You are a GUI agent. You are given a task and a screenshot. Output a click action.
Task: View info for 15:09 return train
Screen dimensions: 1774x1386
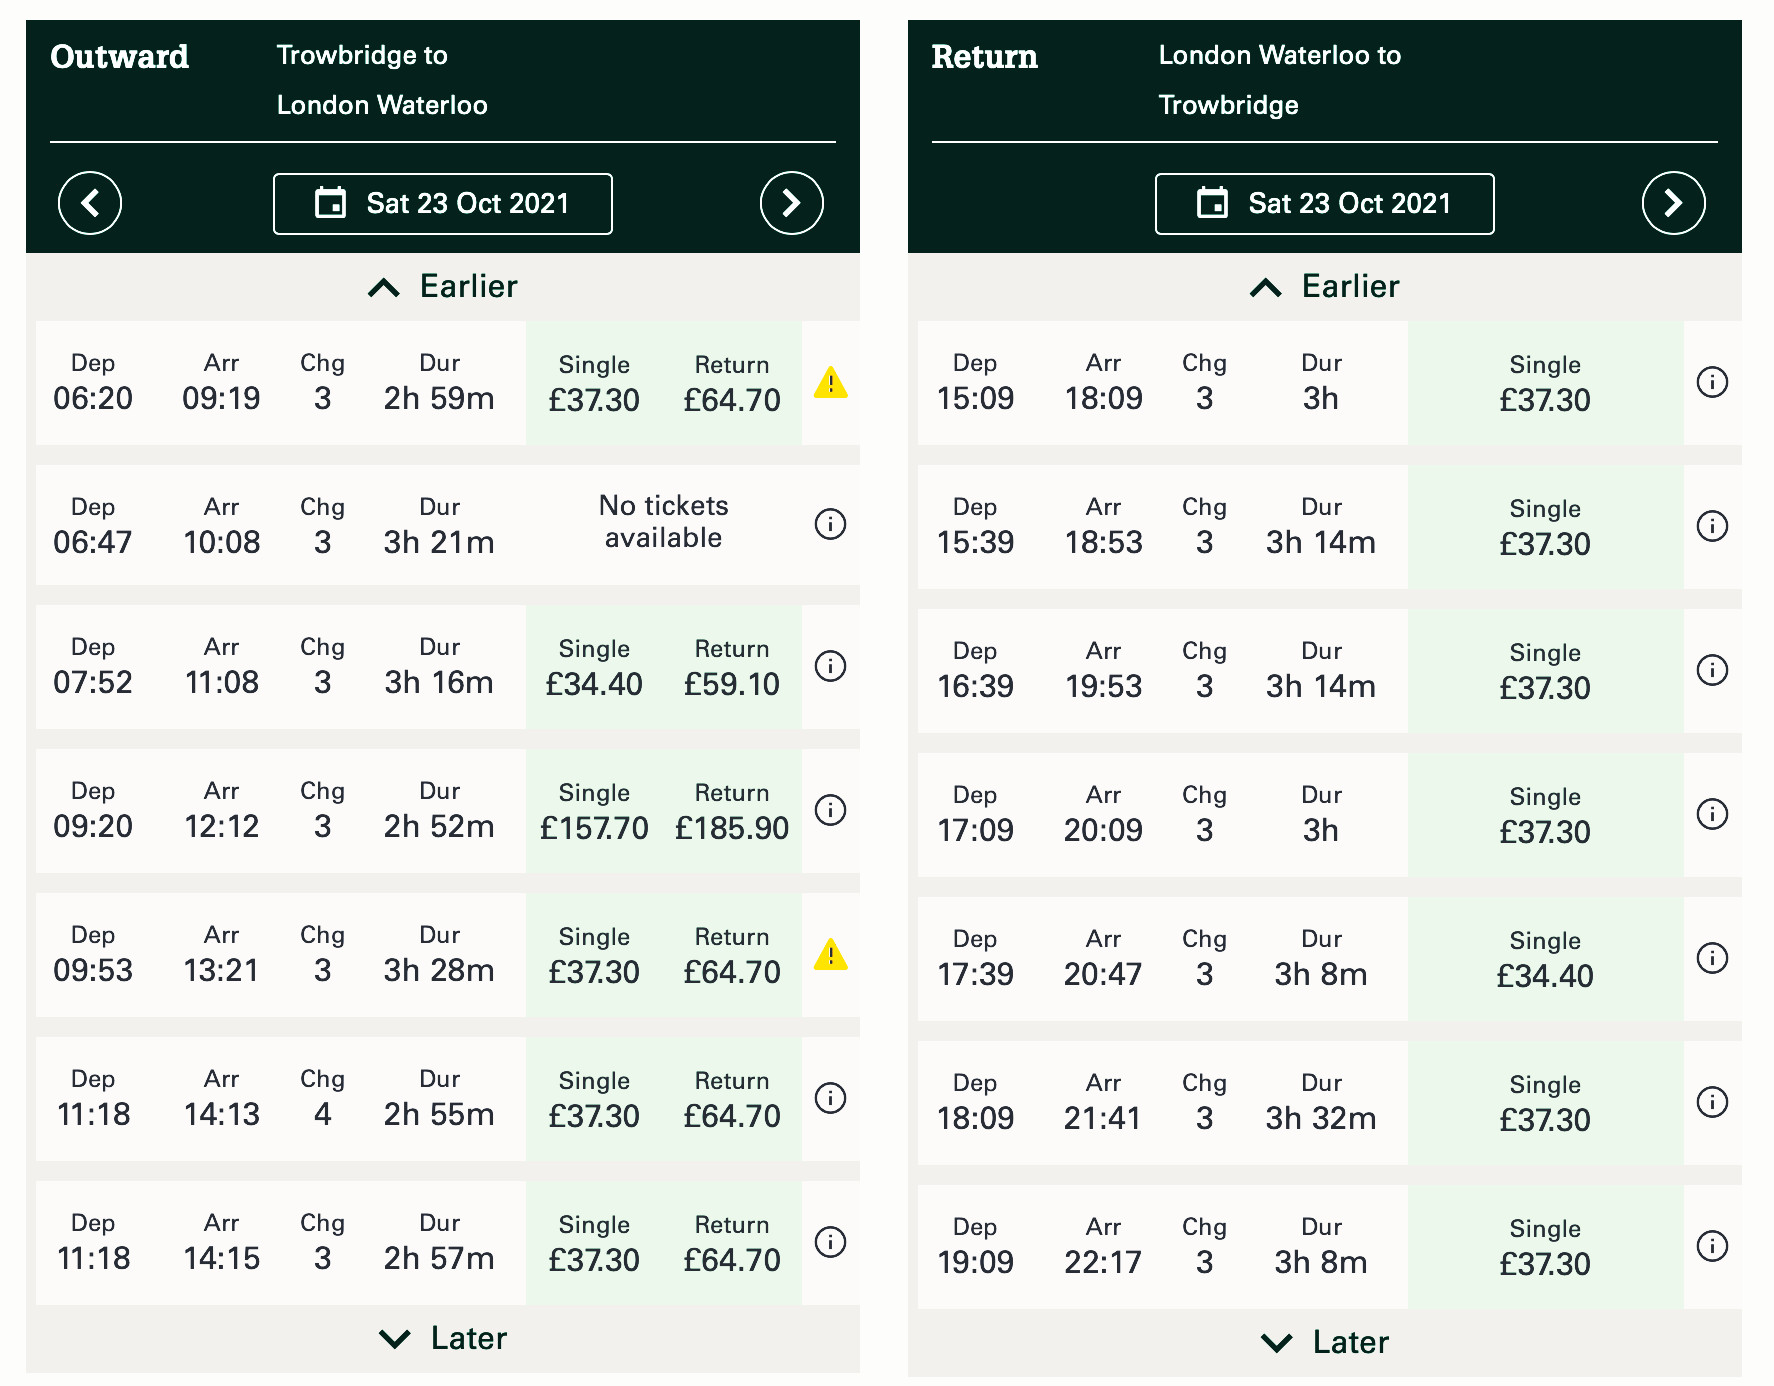click(1712, 382)
